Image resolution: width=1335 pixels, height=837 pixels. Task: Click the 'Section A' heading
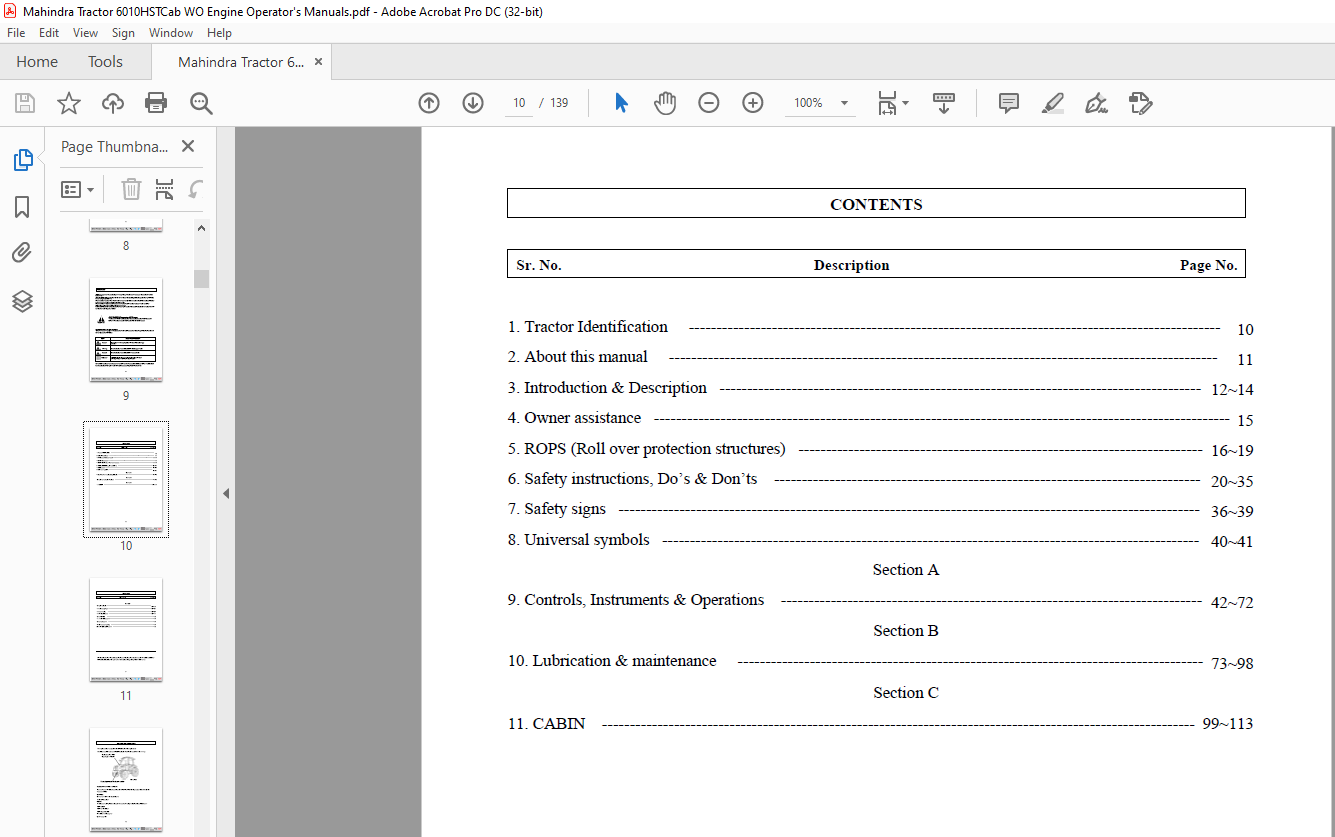click(x=906, y=570)
